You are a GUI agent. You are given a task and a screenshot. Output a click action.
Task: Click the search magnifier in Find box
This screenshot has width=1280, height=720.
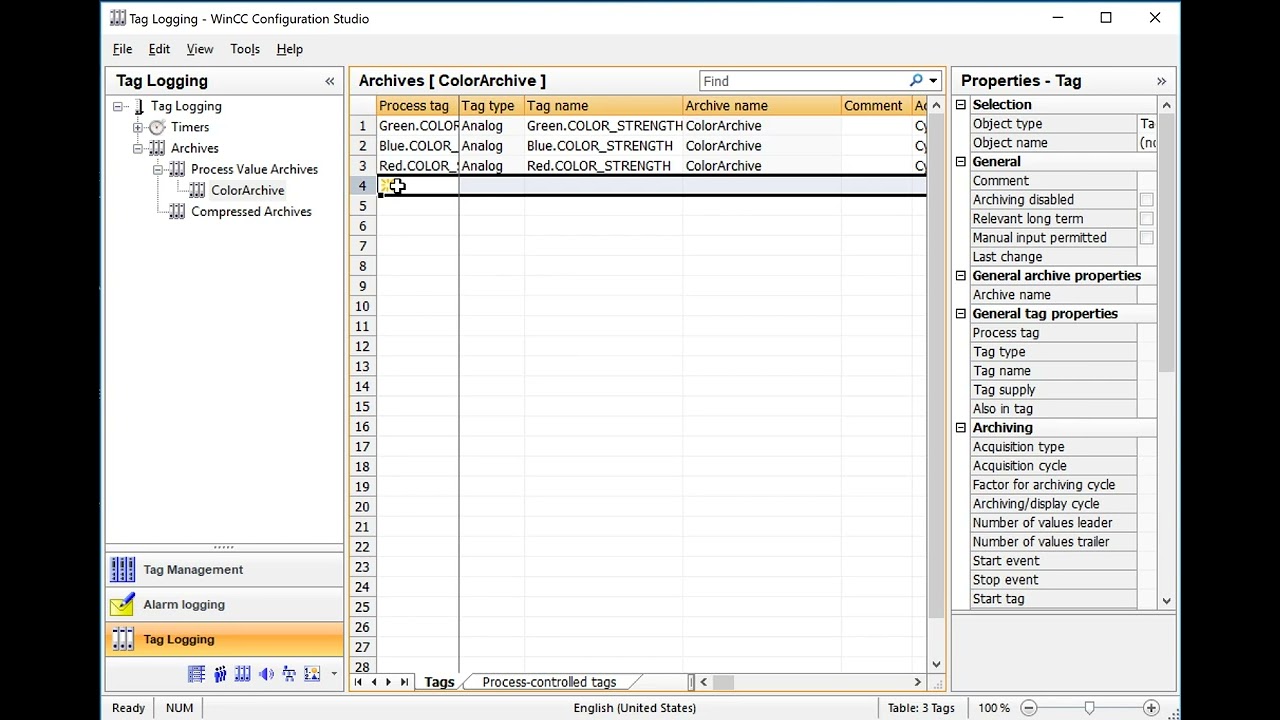click(x=916, y=81)
